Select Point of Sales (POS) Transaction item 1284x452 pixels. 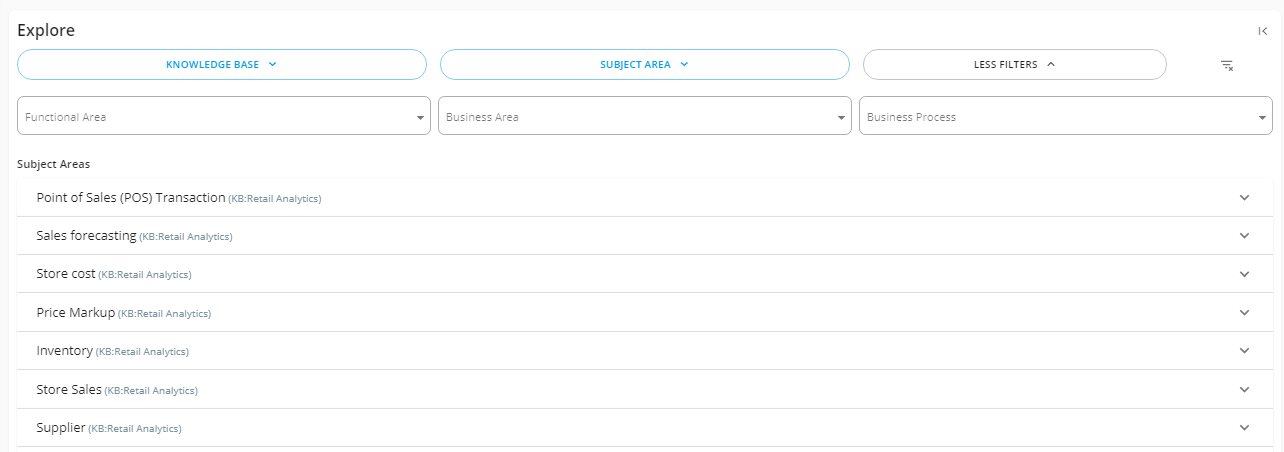[645, 198]
